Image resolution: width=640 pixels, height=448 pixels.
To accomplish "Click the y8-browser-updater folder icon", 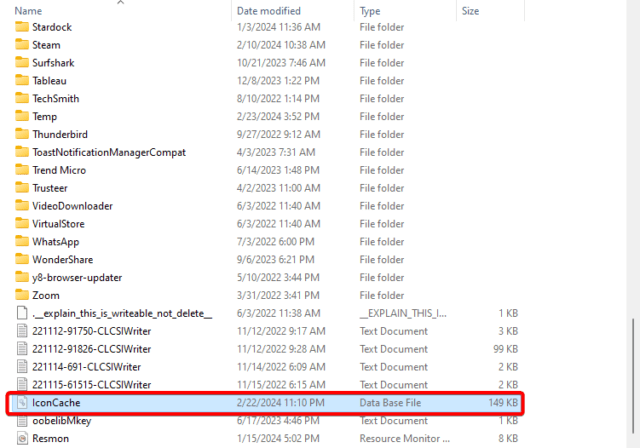I will tap(22, 277).
